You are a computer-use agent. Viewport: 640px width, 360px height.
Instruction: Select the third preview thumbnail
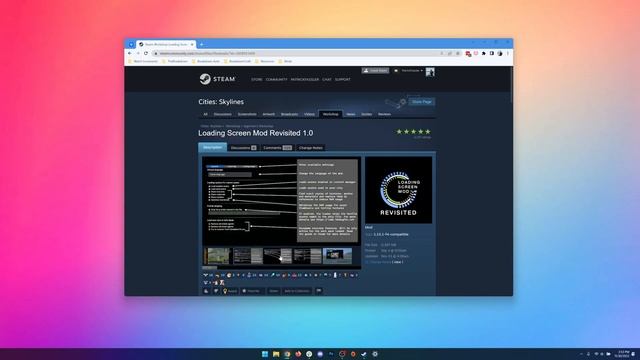click(x=278, y=256)
